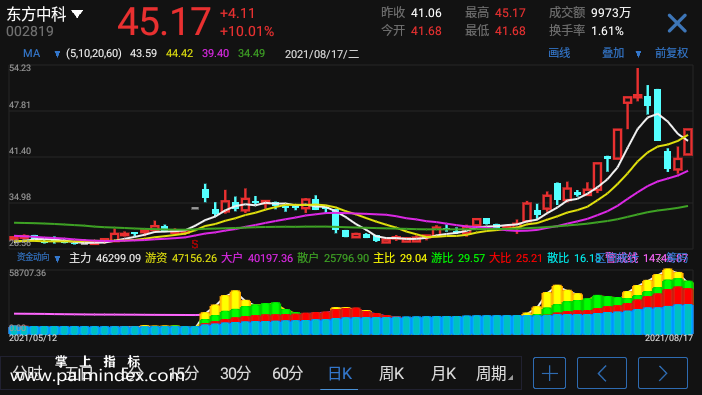Expand the 资金动向 indicator dropdown arrow
The height and width of the screenshot is (395, 702).
point(57,258)
